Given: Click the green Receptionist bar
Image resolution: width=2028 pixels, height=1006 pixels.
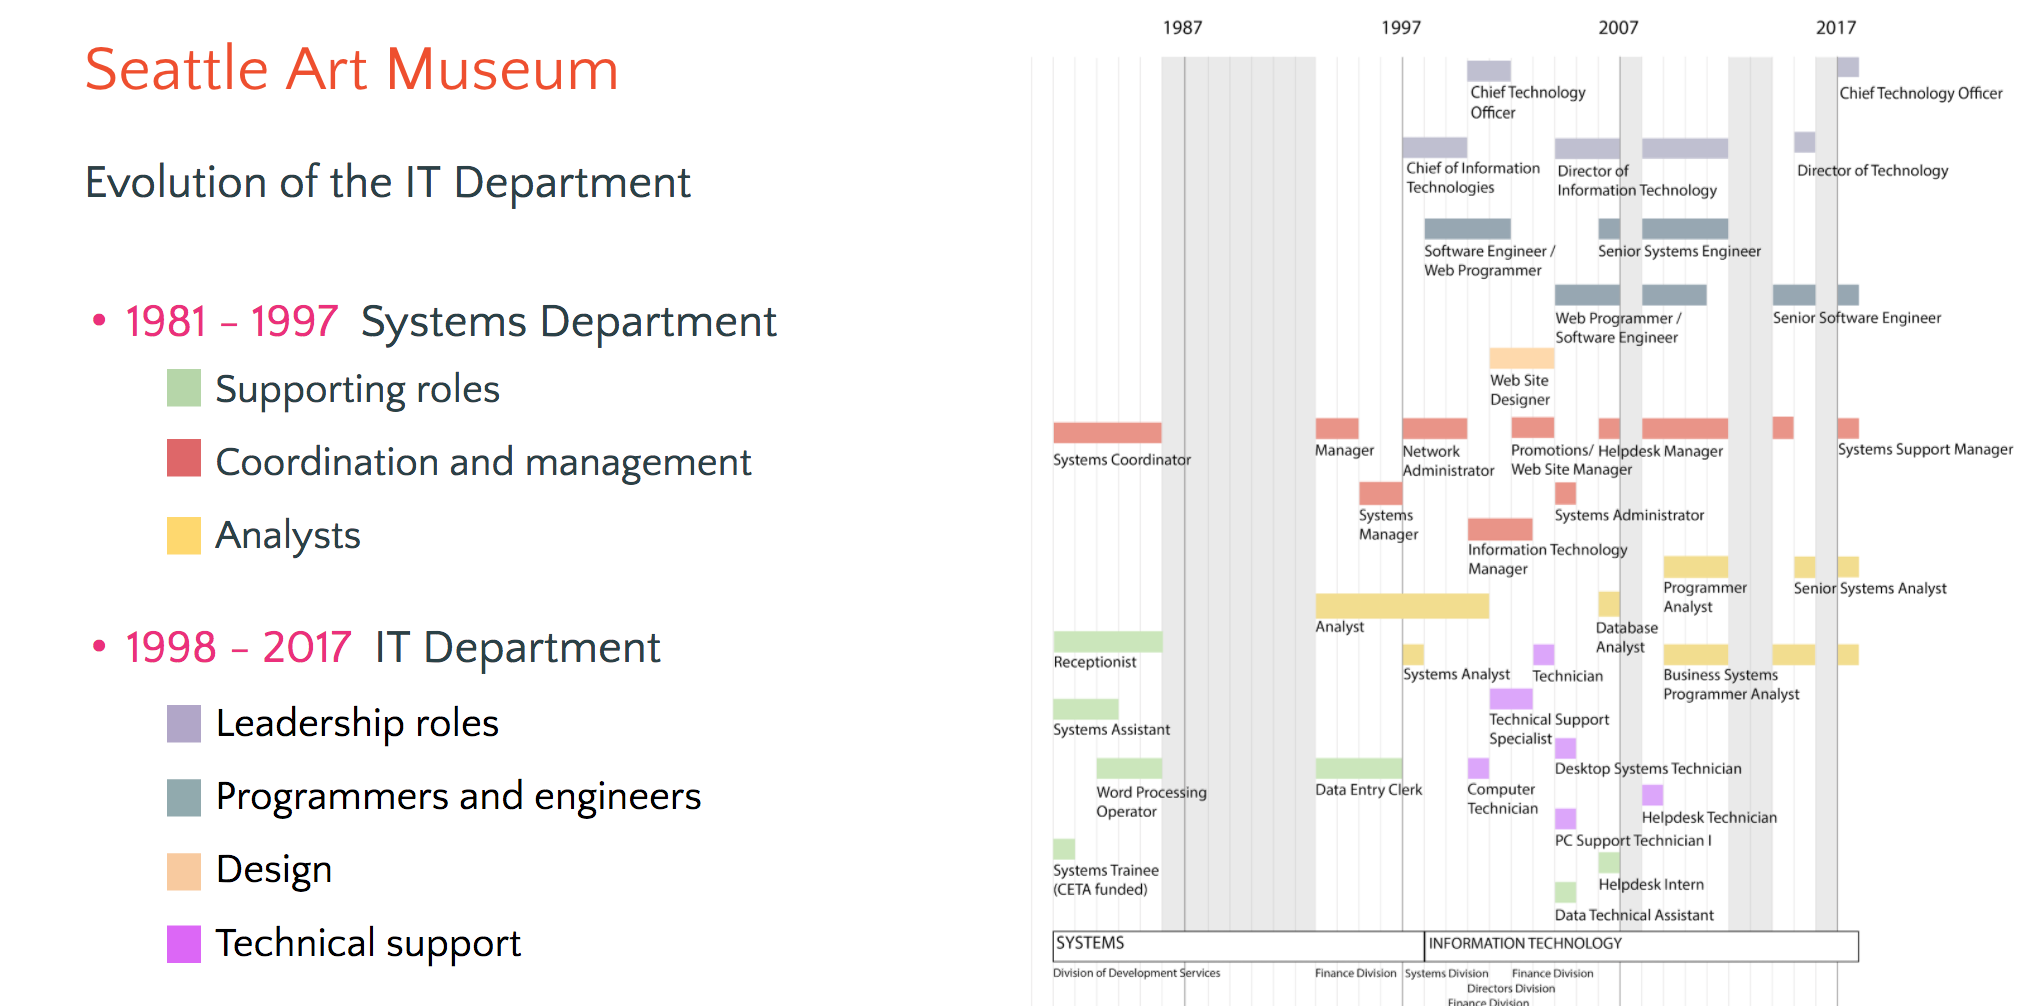Looking at the screenshot, I should pyautogui.click(x=1107, y=641).
